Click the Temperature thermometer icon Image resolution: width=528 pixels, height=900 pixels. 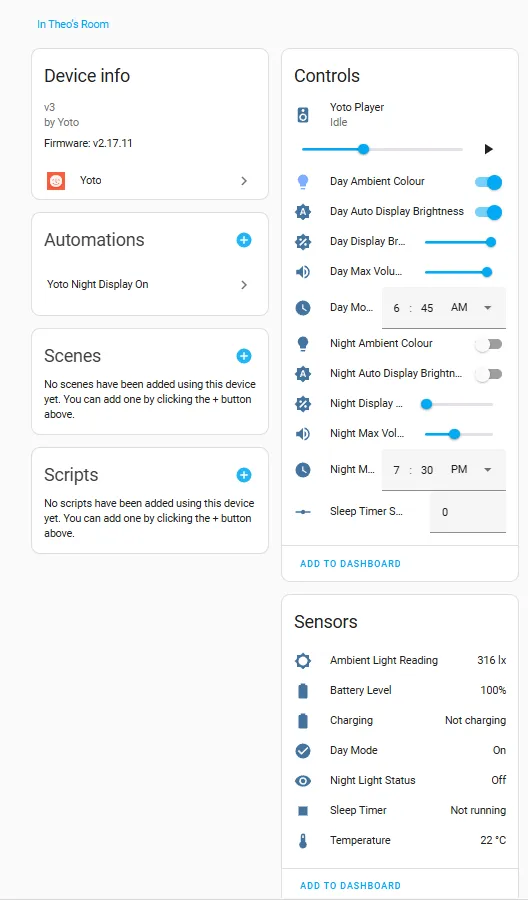(x=303, y=841)
